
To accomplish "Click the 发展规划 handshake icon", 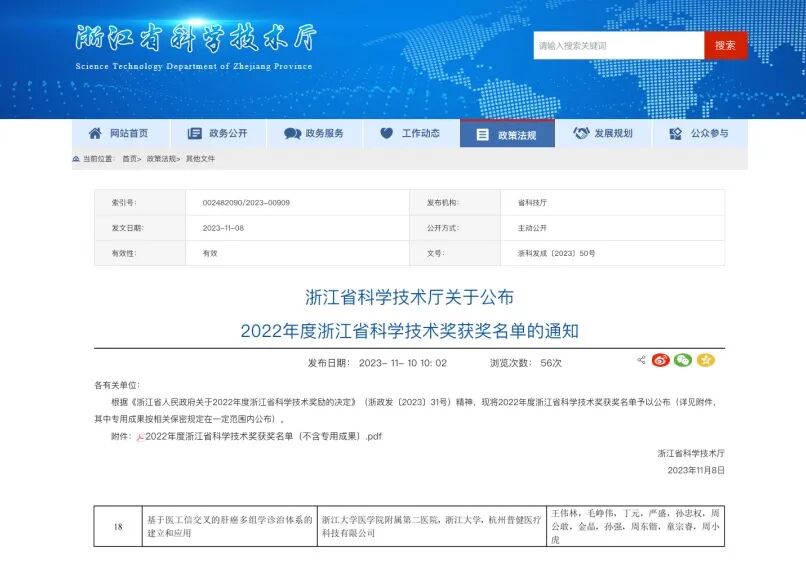I will click(580, 133).
